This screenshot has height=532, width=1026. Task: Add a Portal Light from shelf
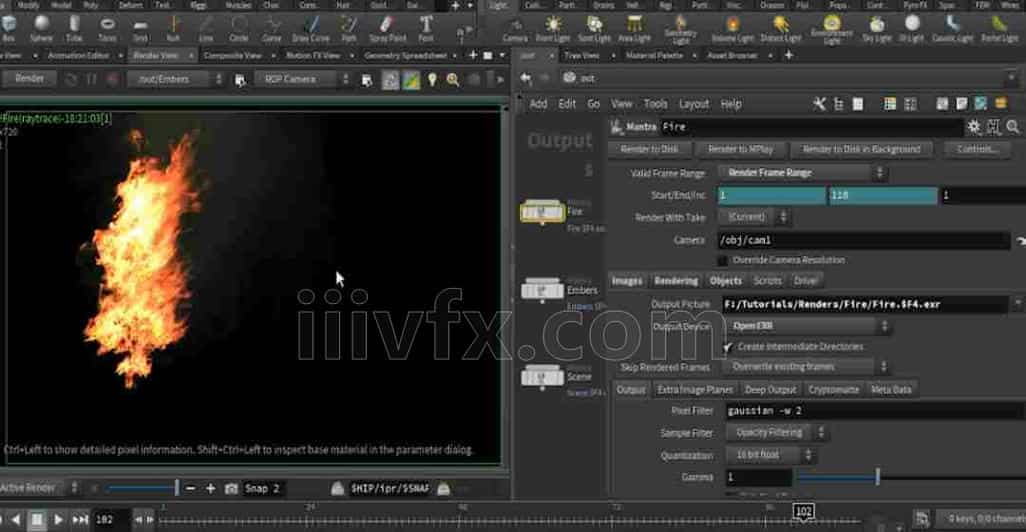[999, 28]
